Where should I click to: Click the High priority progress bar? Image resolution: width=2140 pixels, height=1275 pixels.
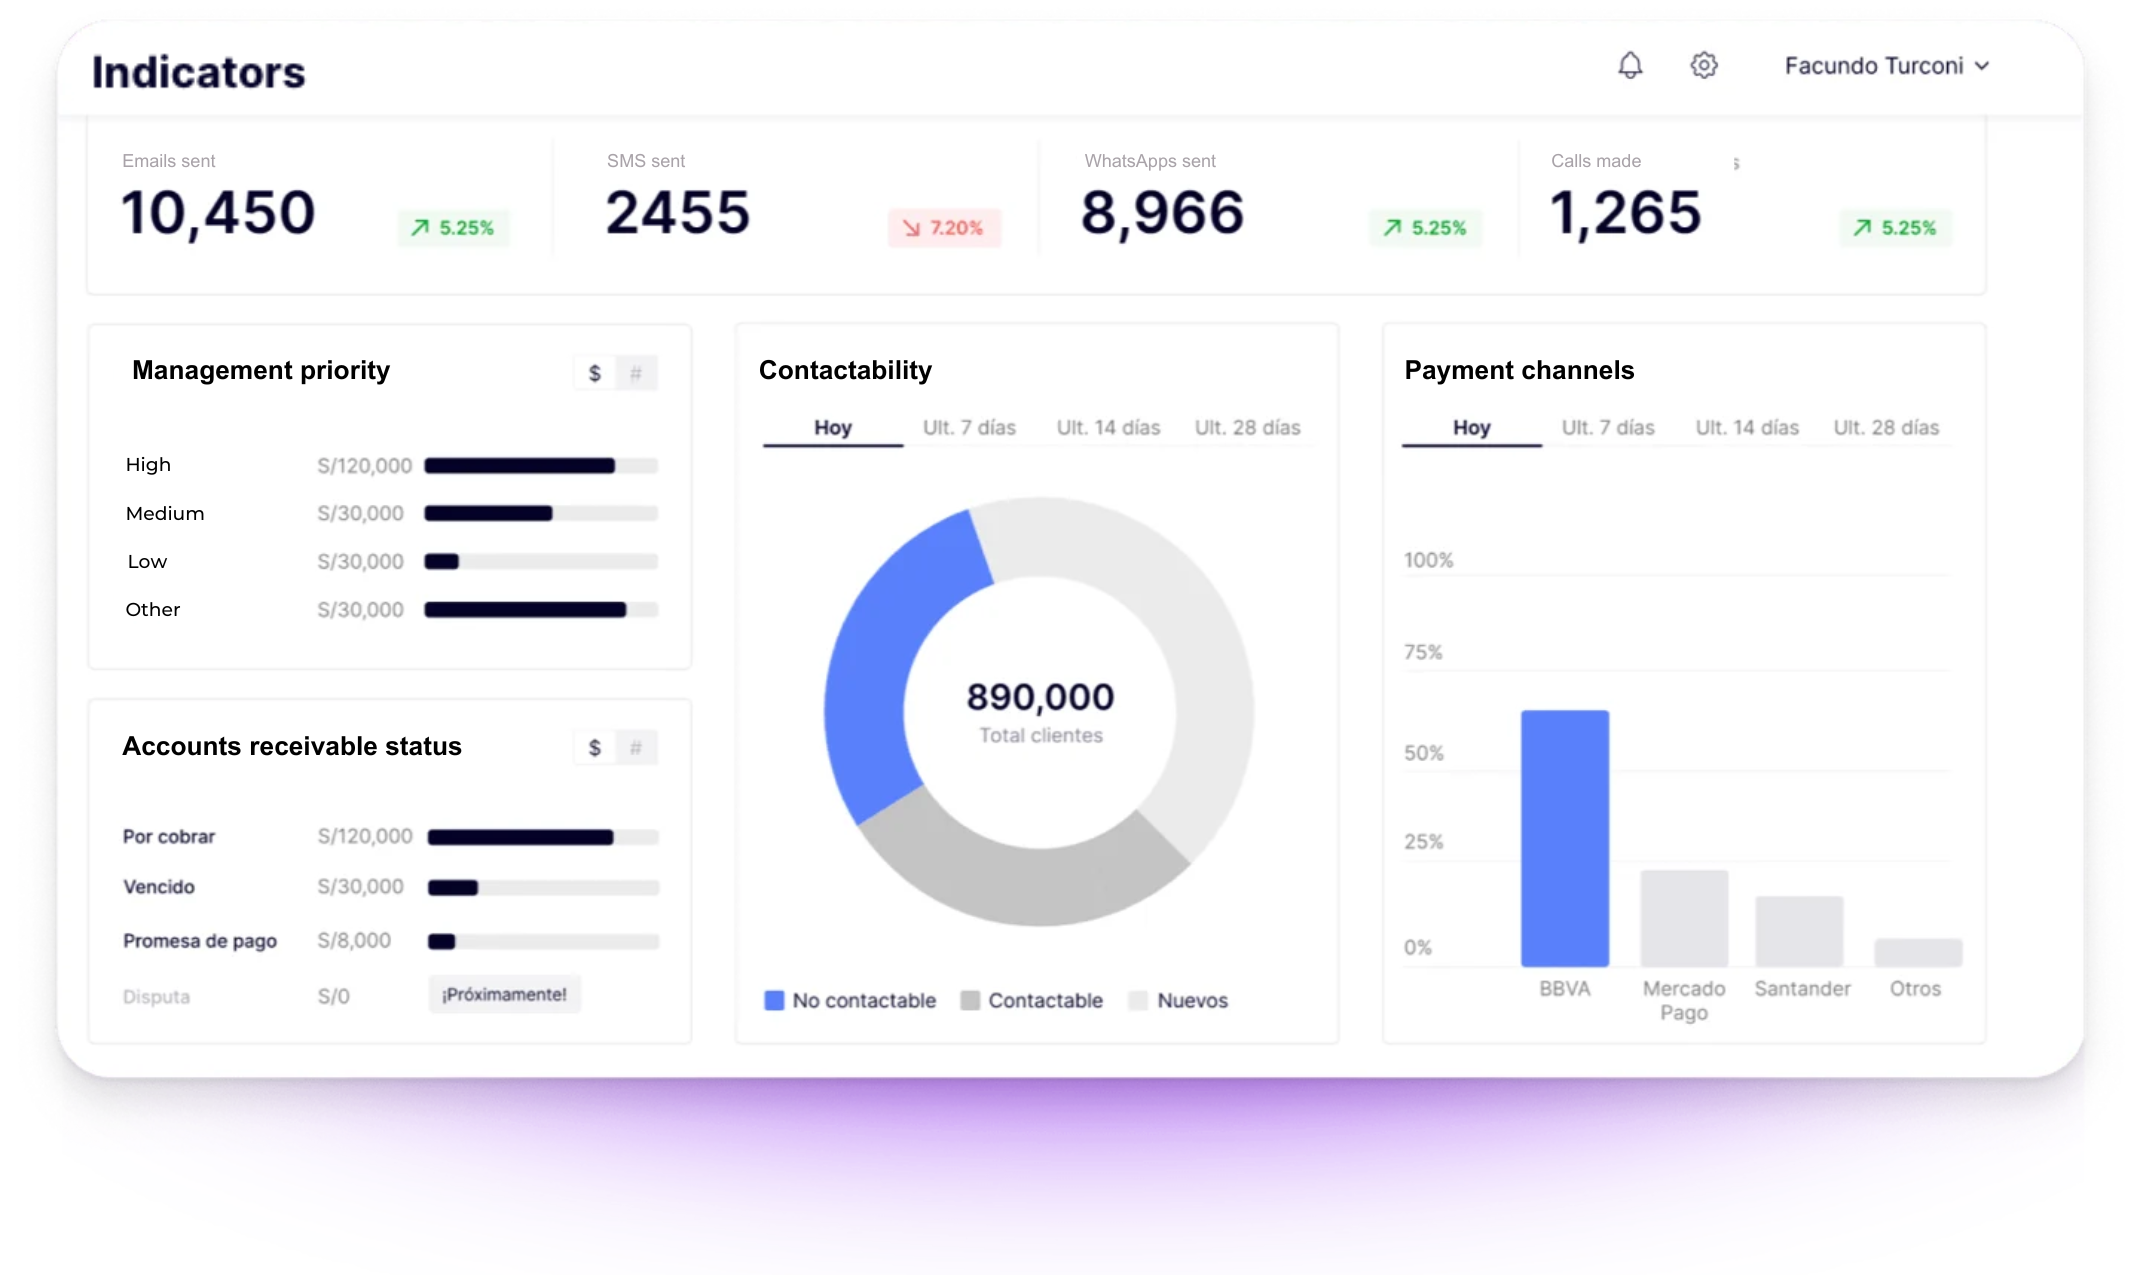(541, 466)
